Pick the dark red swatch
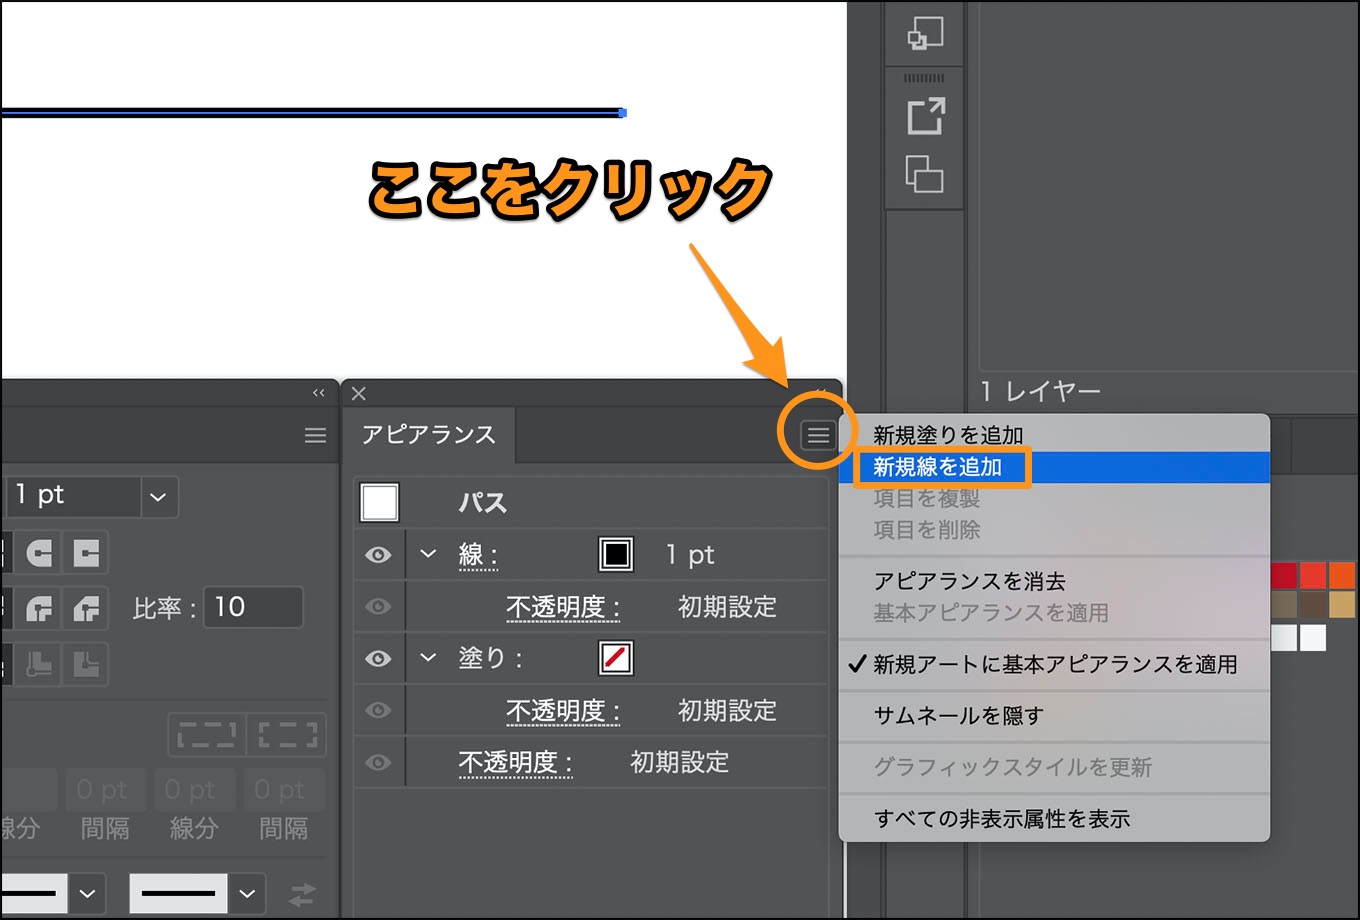The height and width of the screenshot is (920, 1360). pyautogui.click(x=1284, y=576)
